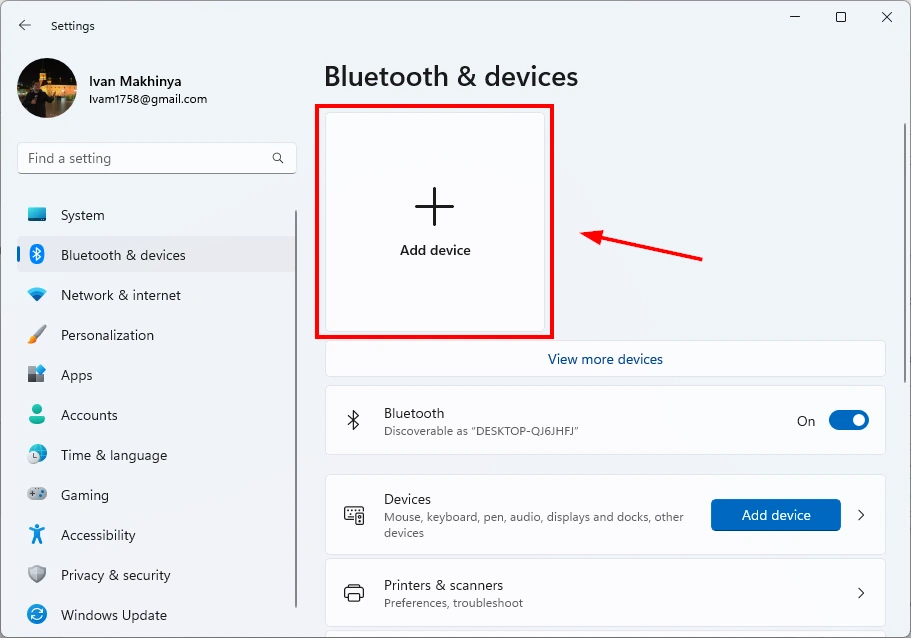The height and width of the screenshot is (638, 911).
Task: Click the blue Add device button
Action: [x=776, y=515]
